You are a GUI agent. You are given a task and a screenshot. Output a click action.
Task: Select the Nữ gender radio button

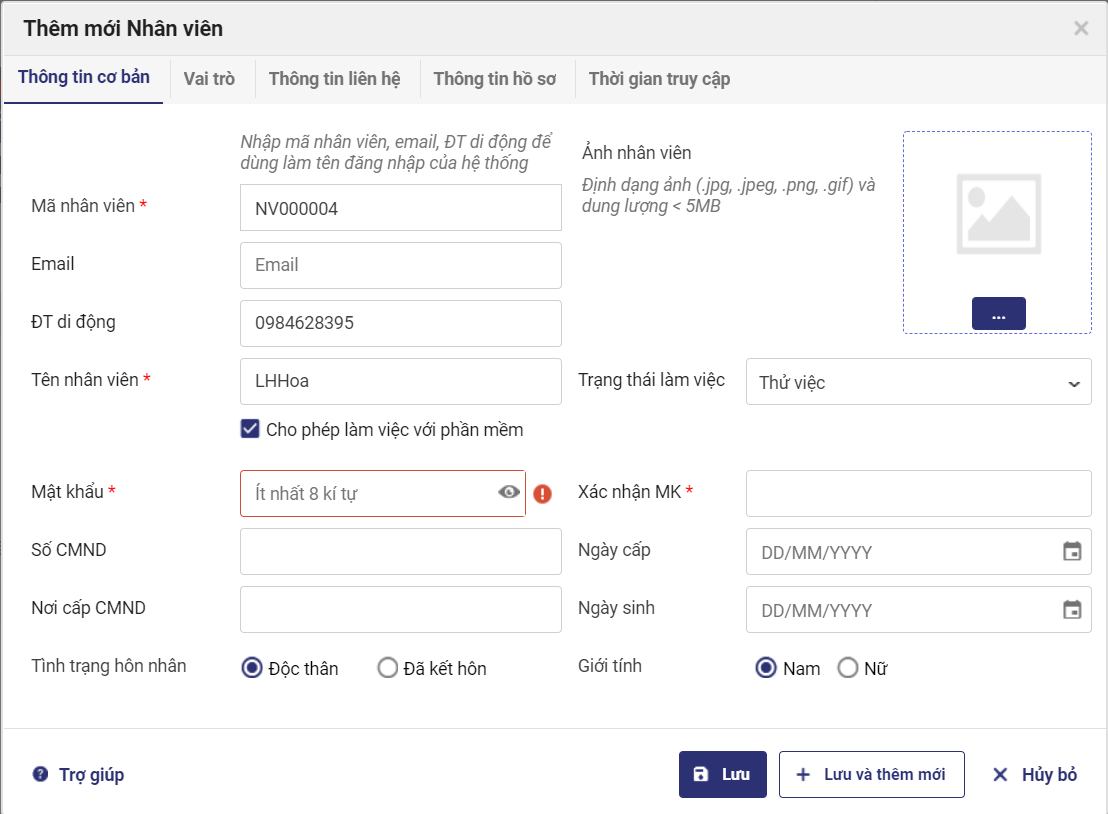[x=848, y=668]
